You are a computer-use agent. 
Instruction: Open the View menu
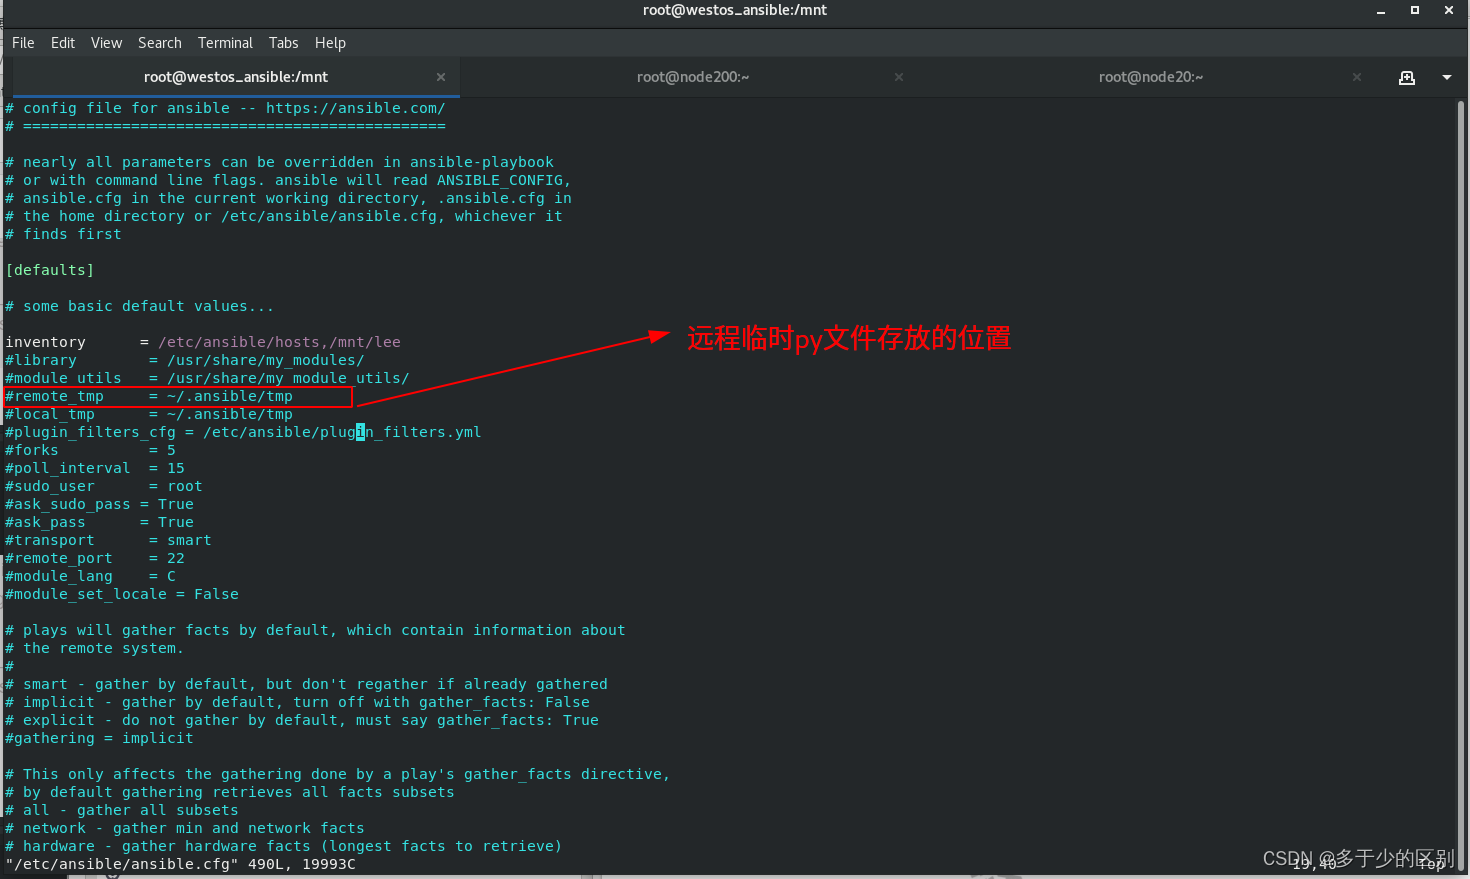106,43
